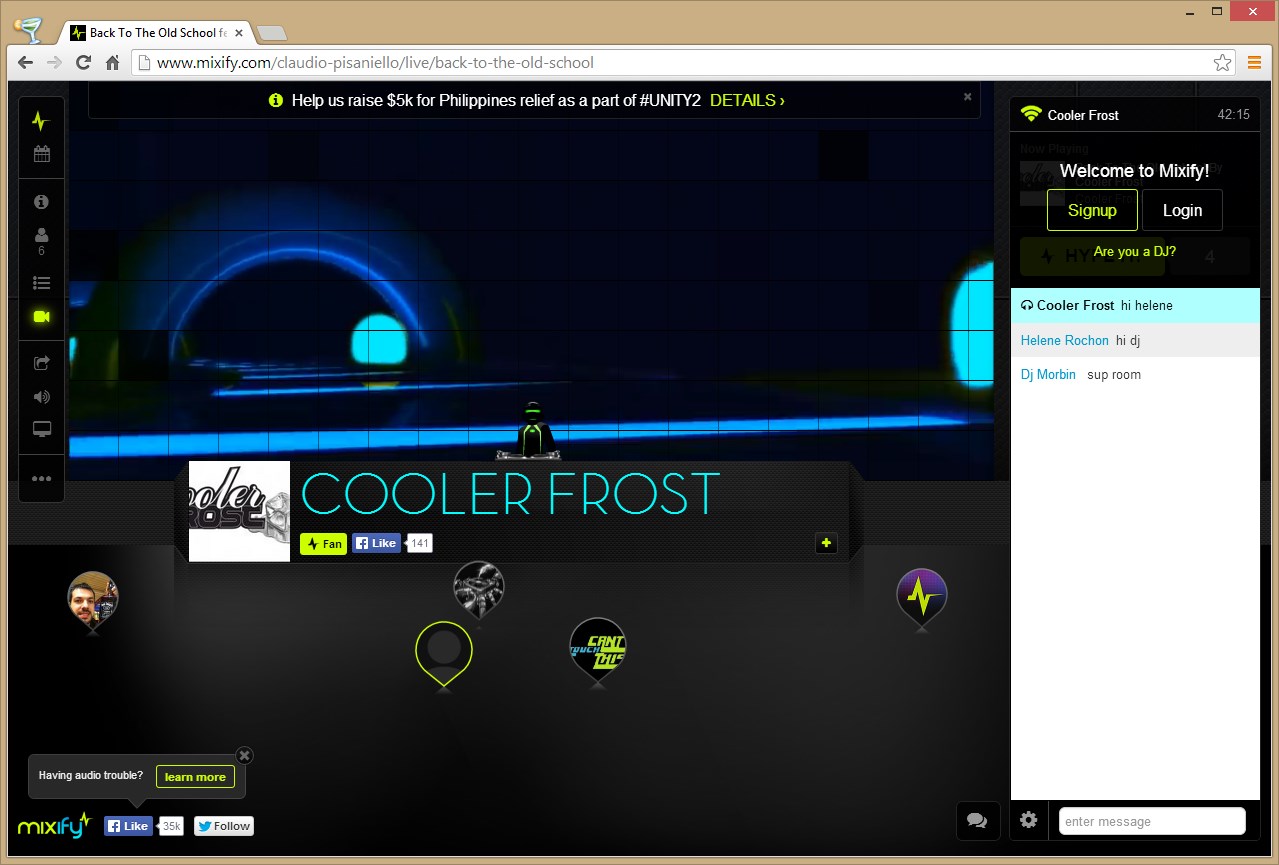The height and width of the screenshot is (865, 1279).
Task: Go to browser home page
Action: tap(113, 62)
